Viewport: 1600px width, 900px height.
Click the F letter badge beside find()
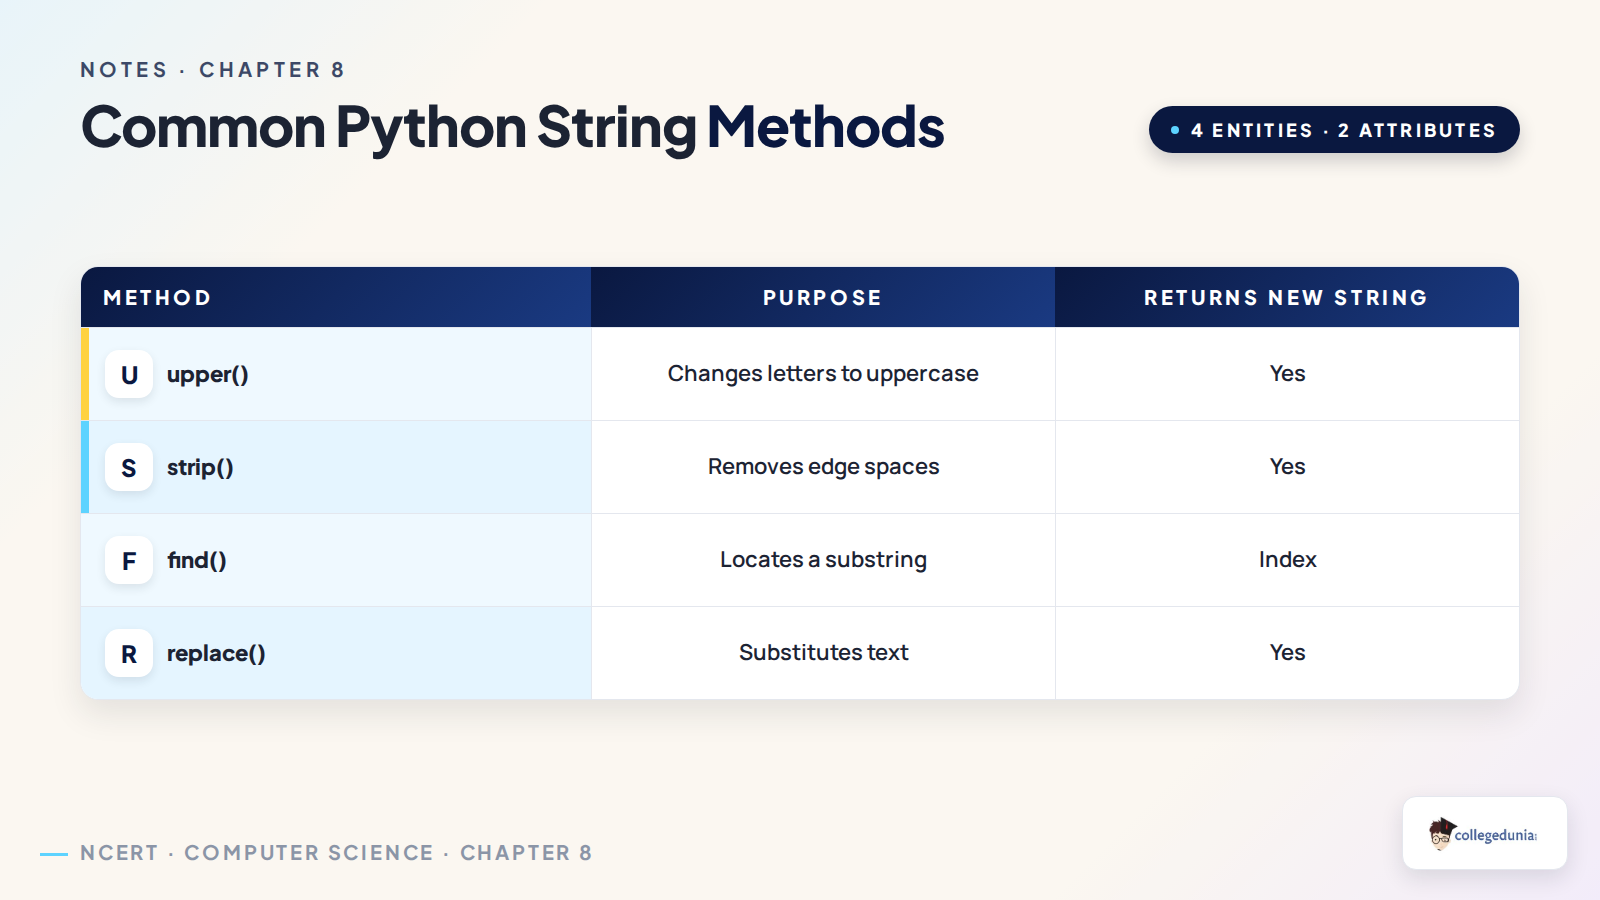point(129,560)
